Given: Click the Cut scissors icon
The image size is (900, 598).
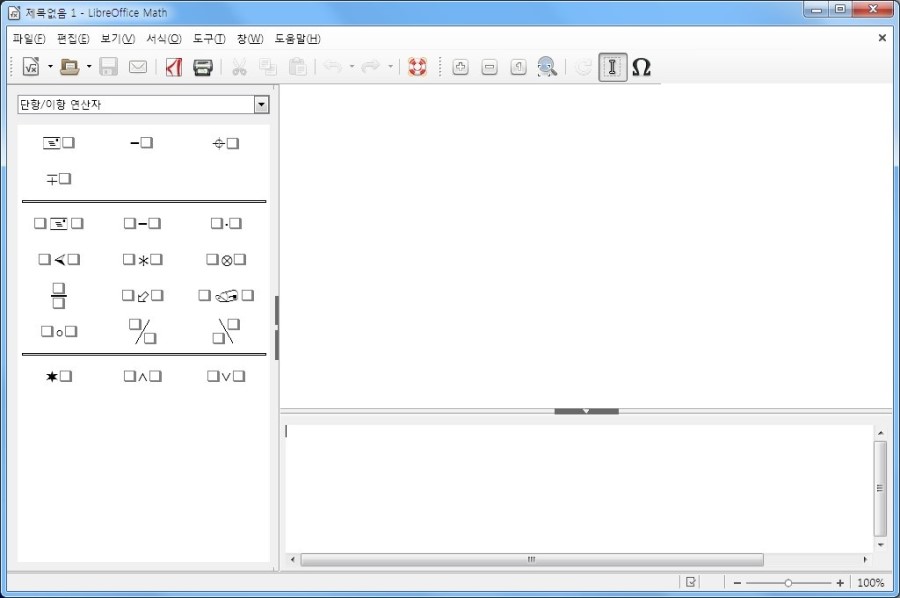Looking at the screenshot, I should tap(239, 67).
